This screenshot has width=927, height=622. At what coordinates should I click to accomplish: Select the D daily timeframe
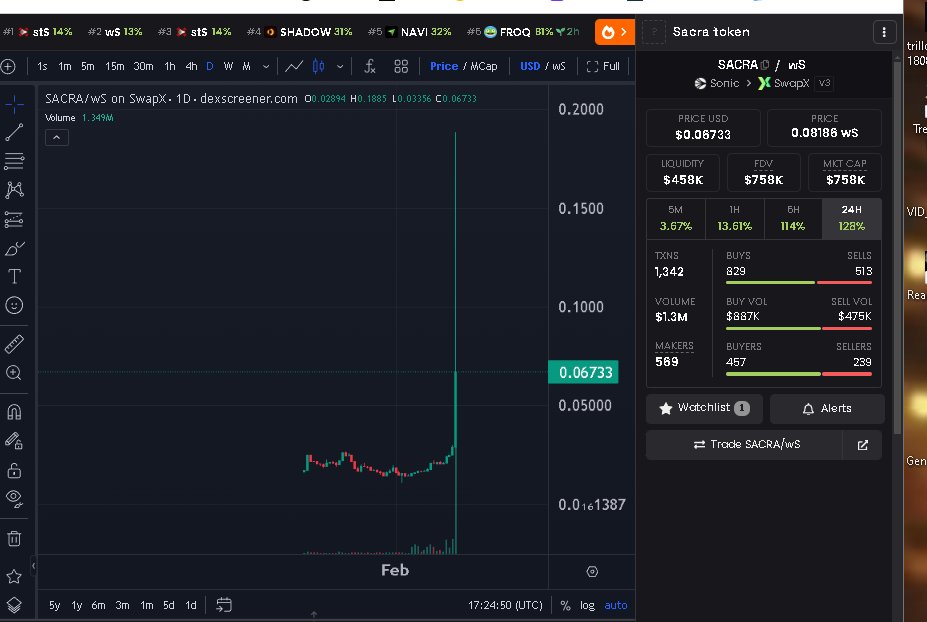pyautogui.click(x=210, y=66)
